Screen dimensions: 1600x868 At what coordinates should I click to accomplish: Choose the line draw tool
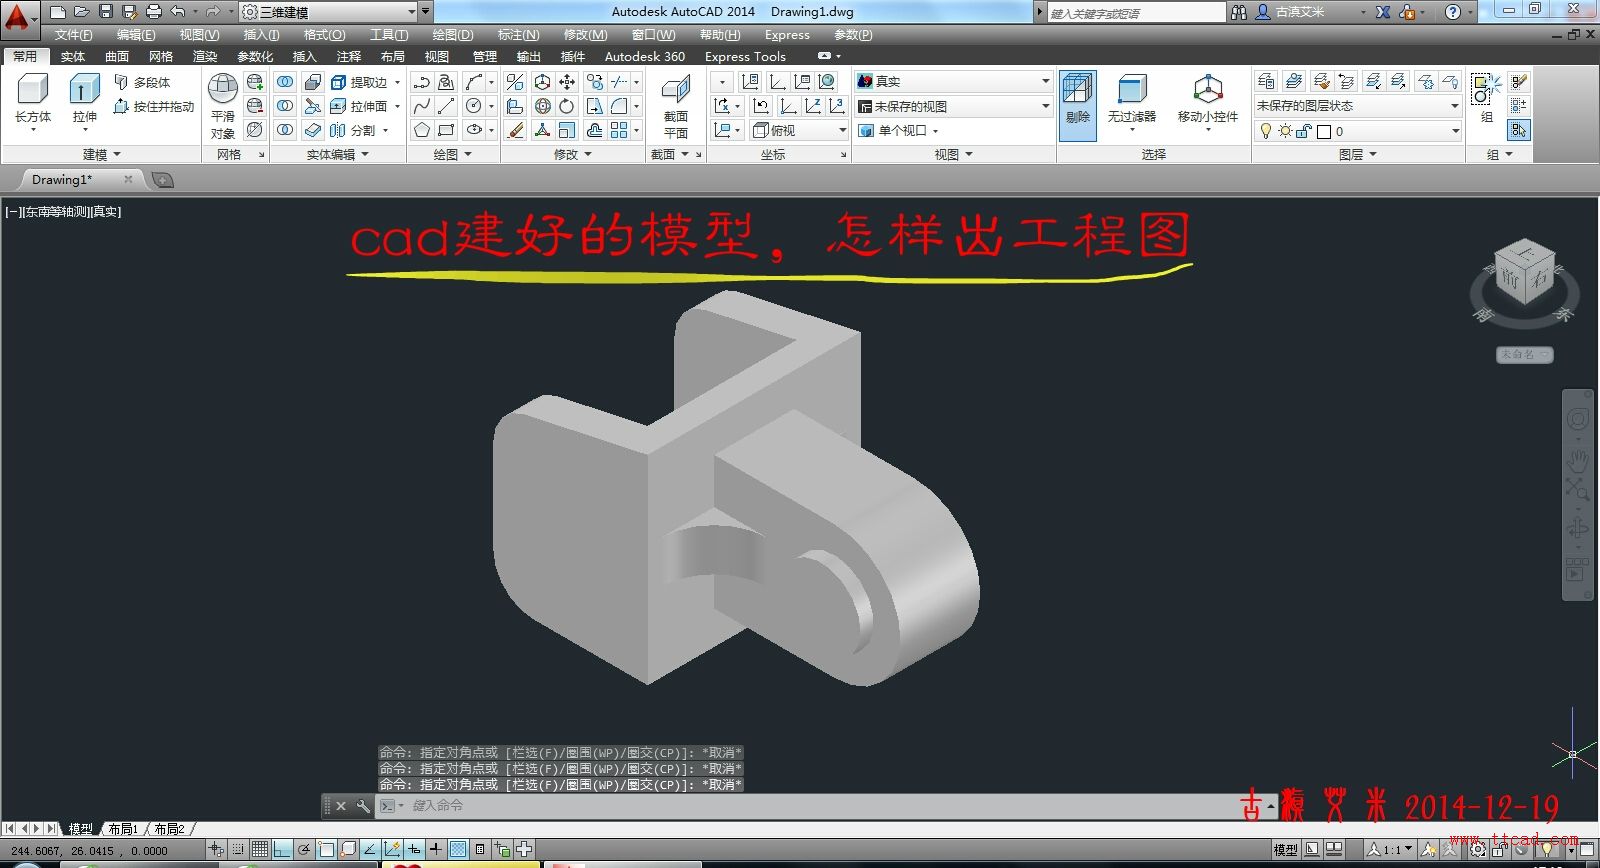(446, 106)
